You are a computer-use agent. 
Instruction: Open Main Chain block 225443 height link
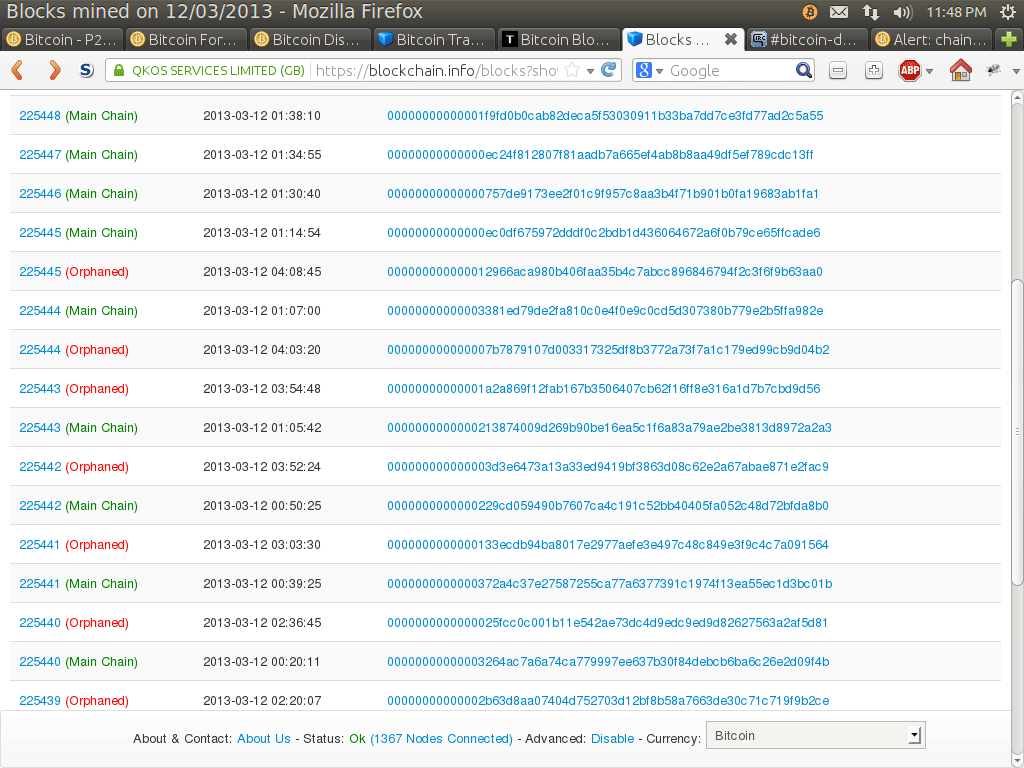pos(40,428)
